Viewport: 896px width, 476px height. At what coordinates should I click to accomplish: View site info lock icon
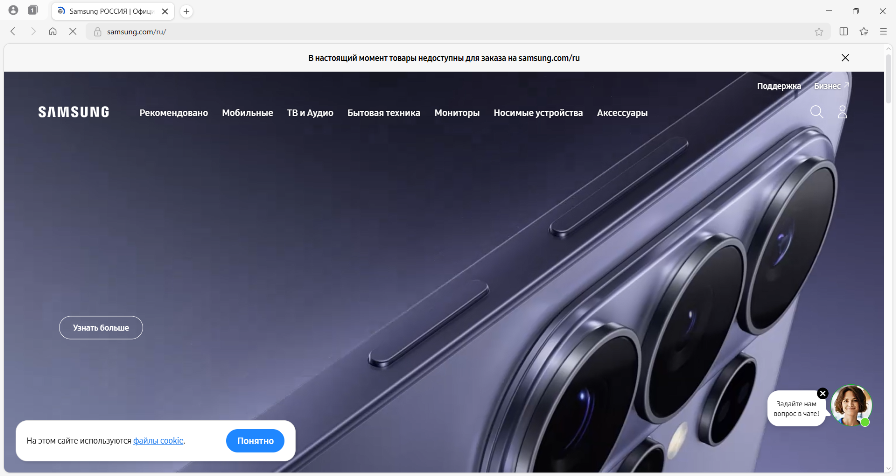[98, 32]
